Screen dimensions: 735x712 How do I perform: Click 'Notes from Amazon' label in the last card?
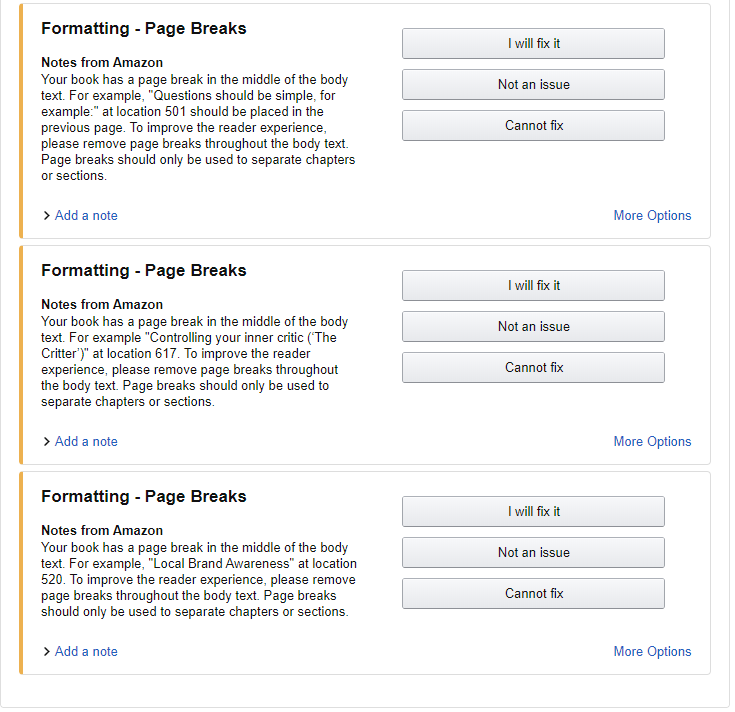coord(102,531)
